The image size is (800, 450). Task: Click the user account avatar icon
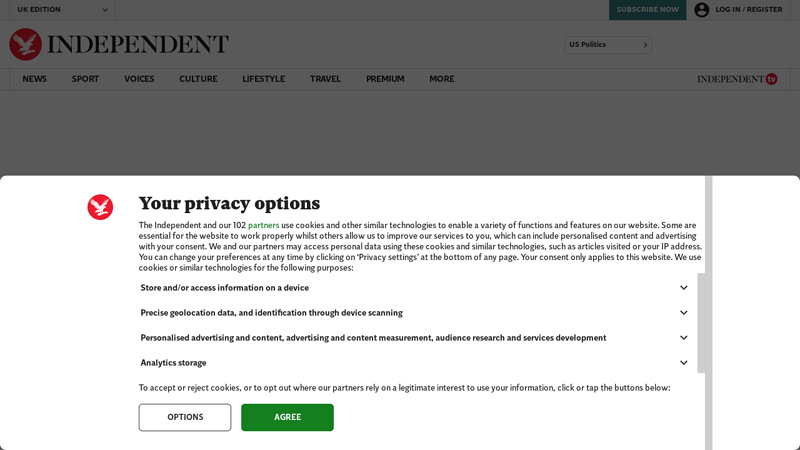(702, 10)
